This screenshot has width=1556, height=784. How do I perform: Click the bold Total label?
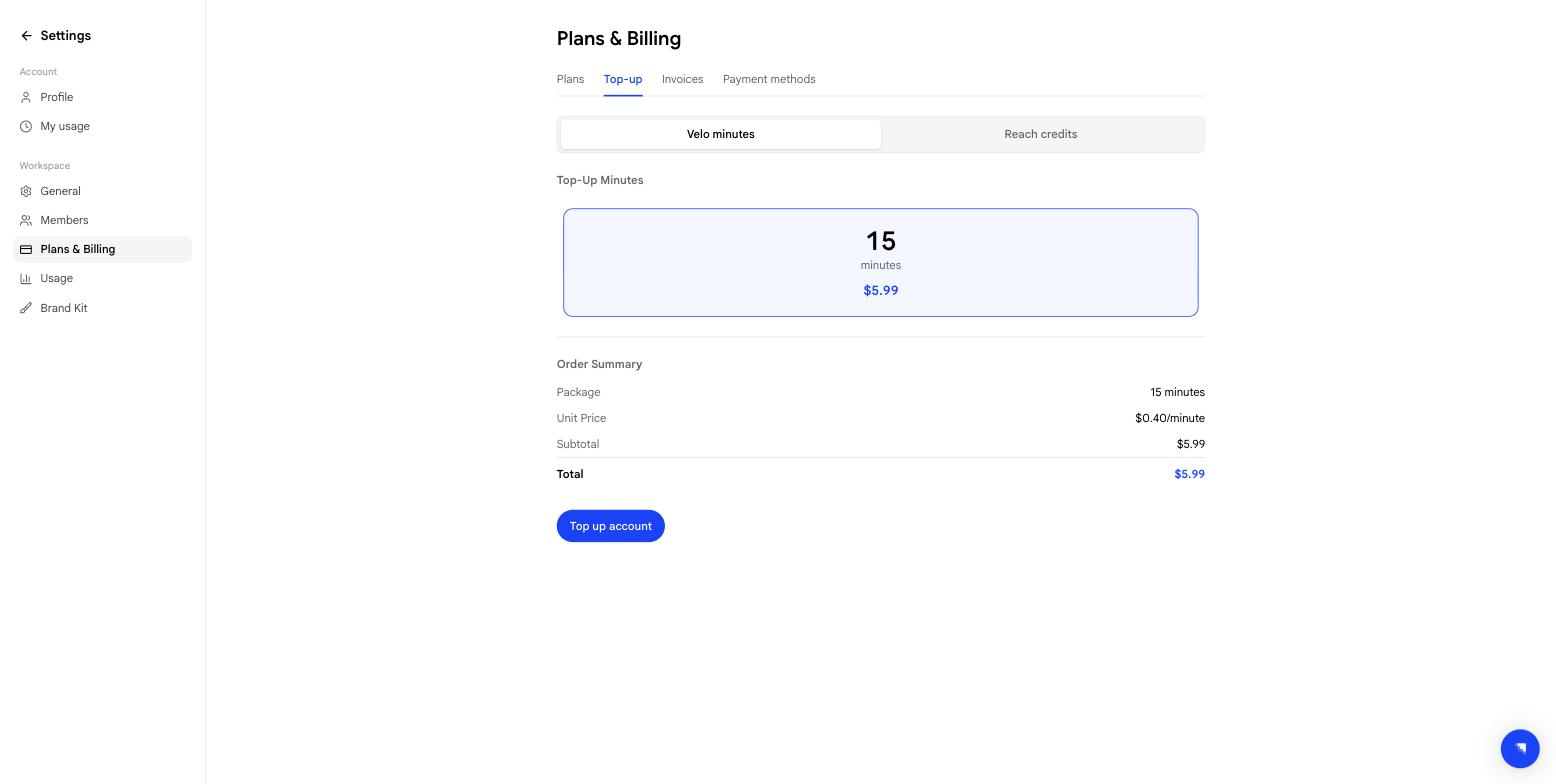(x=570, y=474)
